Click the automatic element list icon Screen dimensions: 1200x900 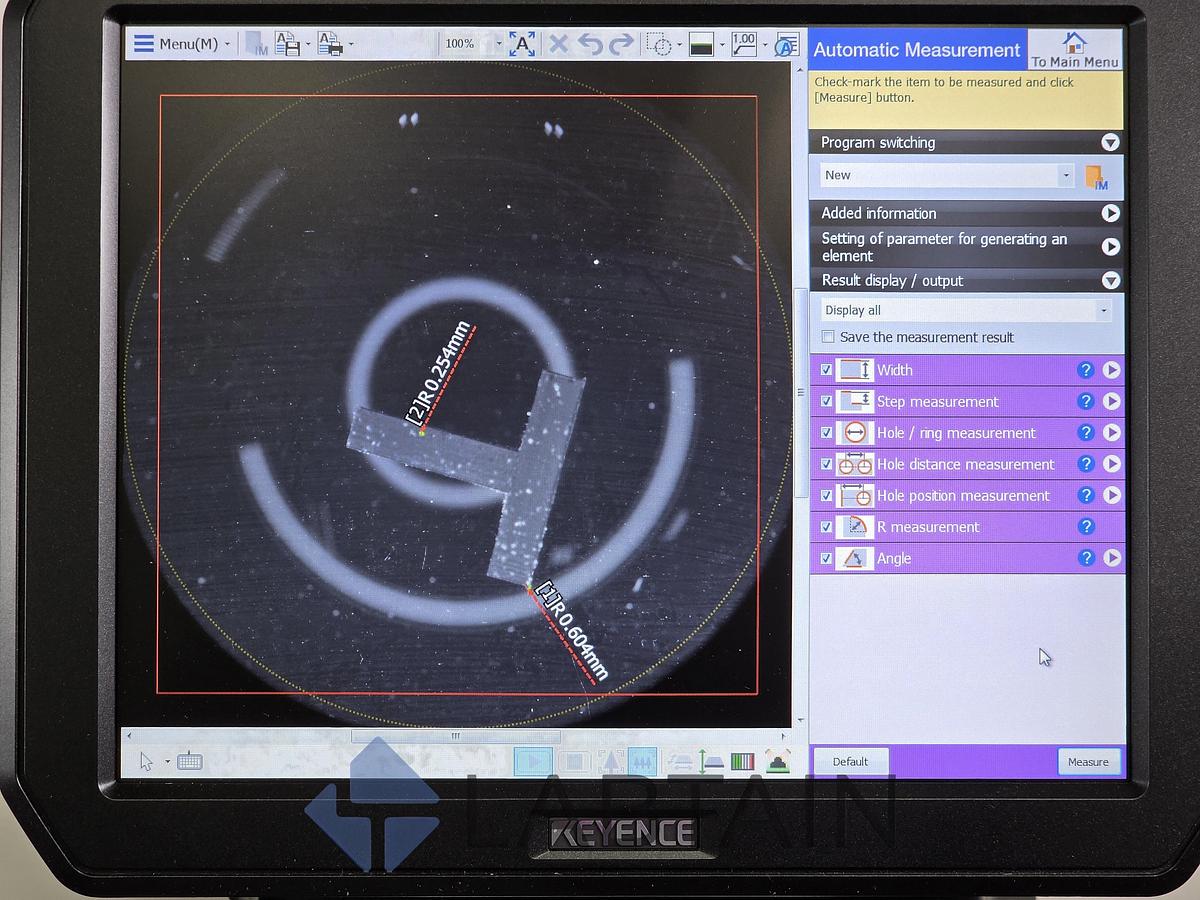787,45
